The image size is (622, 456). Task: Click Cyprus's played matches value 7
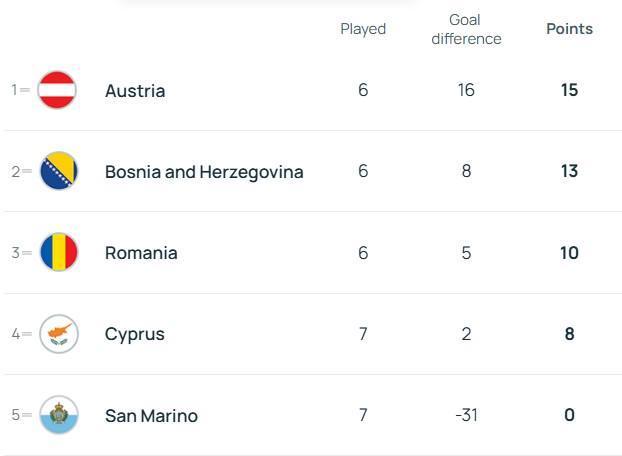pos(363,334)
